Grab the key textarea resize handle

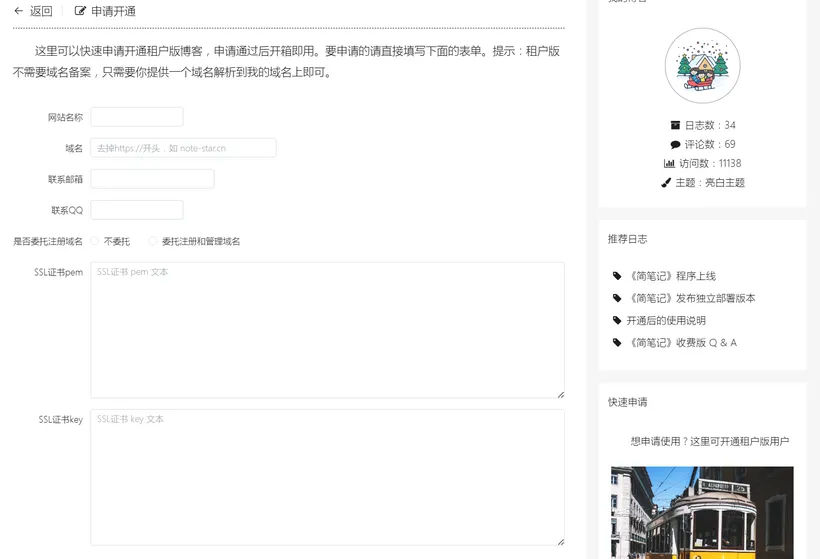561,542
